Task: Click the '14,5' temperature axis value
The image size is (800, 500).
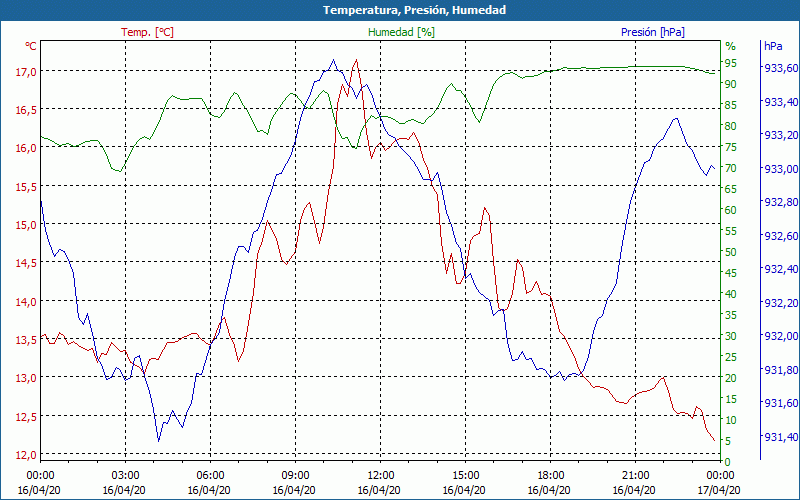Action: click(26, 264)
